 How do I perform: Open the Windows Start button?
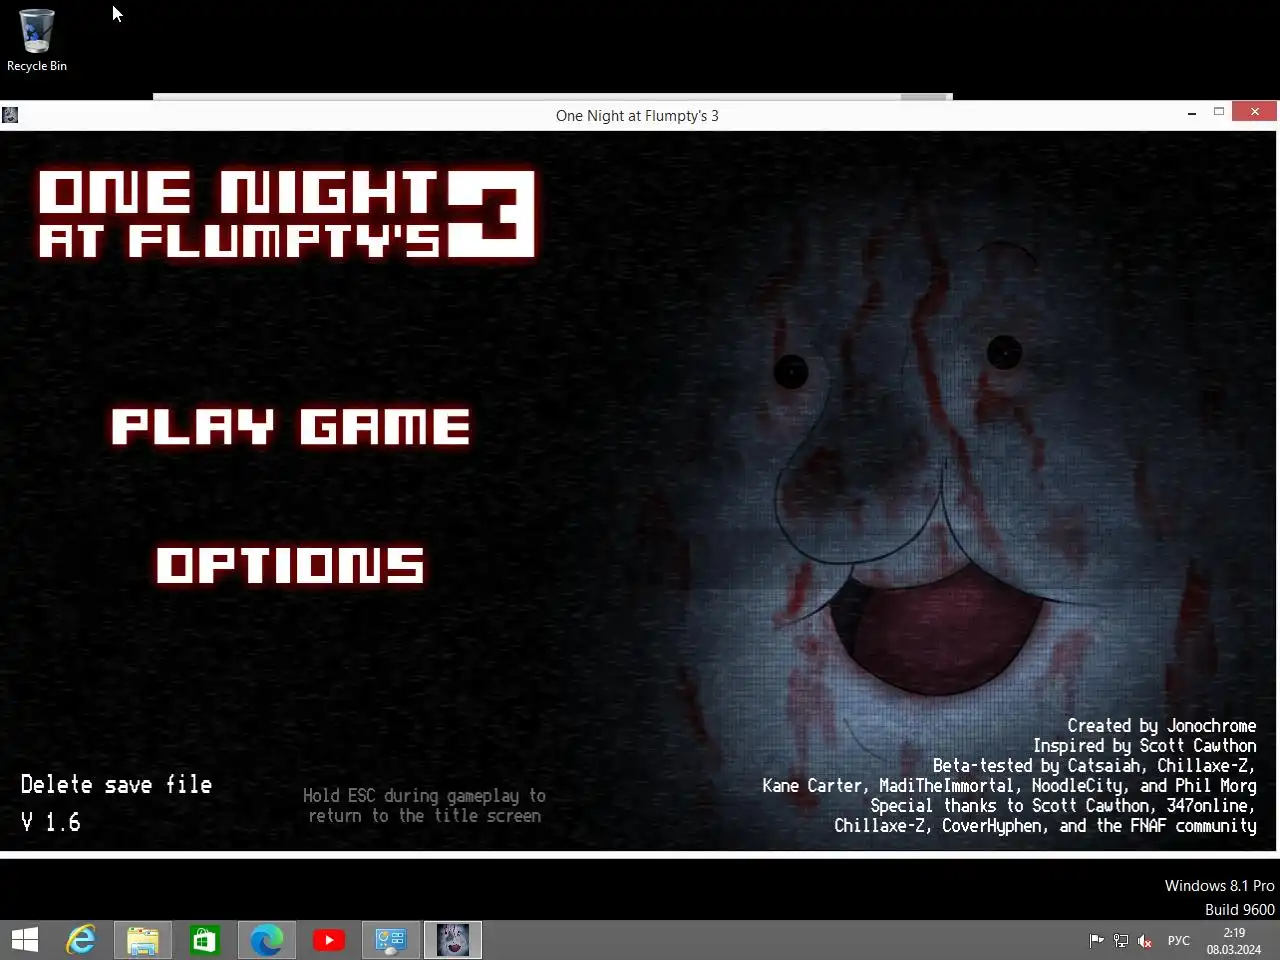click(25, 940)
